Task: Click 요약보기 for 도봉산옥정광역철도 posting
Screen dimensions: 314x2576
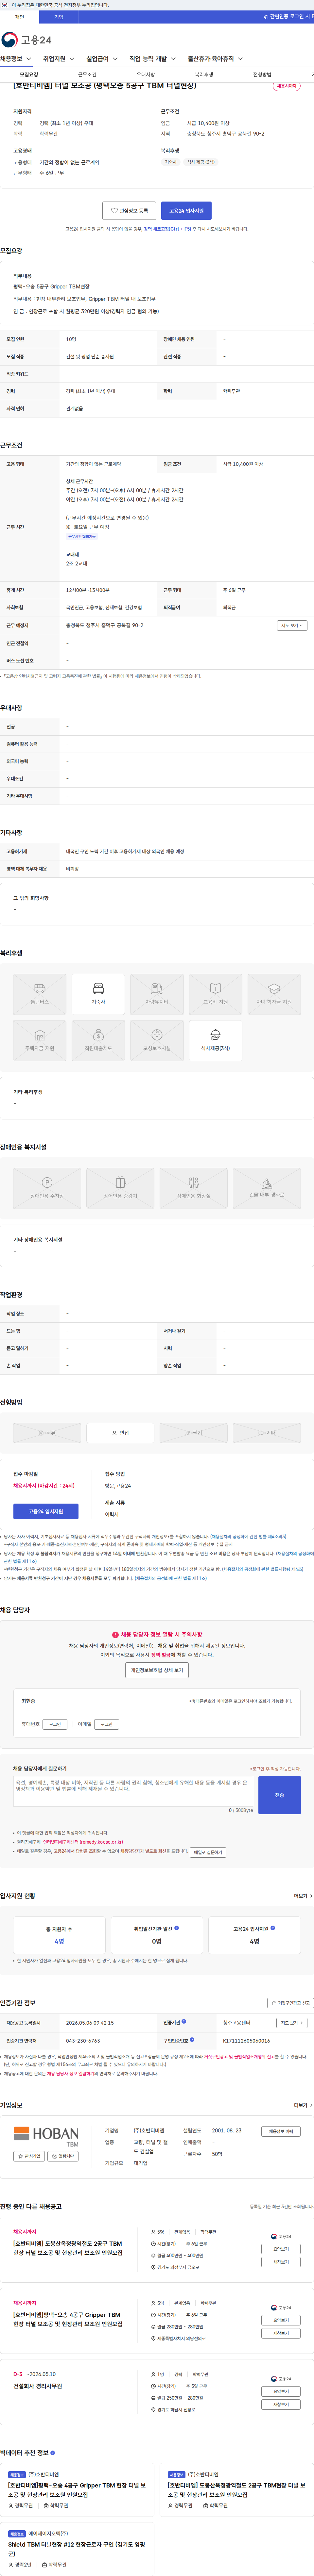Action: 281,2249
